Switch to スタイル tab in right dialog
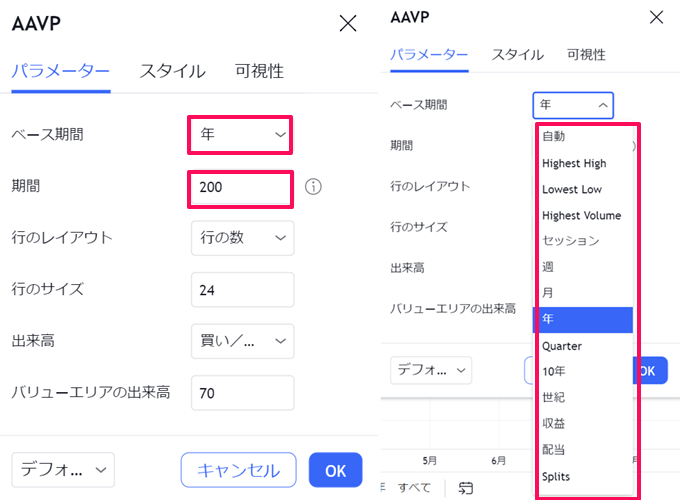The height and width of the screenshot is (500, 680). (x=517, y=55)
